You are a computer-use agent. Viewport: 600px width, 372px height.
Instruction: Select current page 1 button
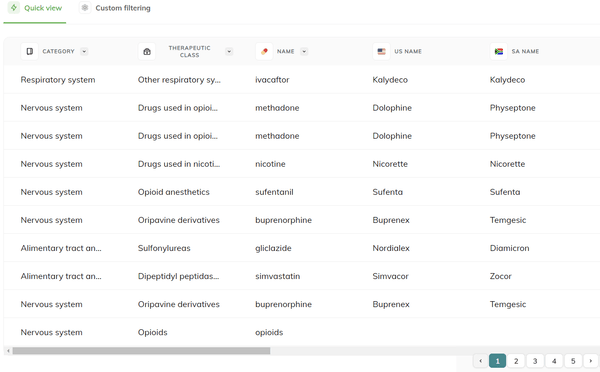pyautogui.click(x=497, y=361)
